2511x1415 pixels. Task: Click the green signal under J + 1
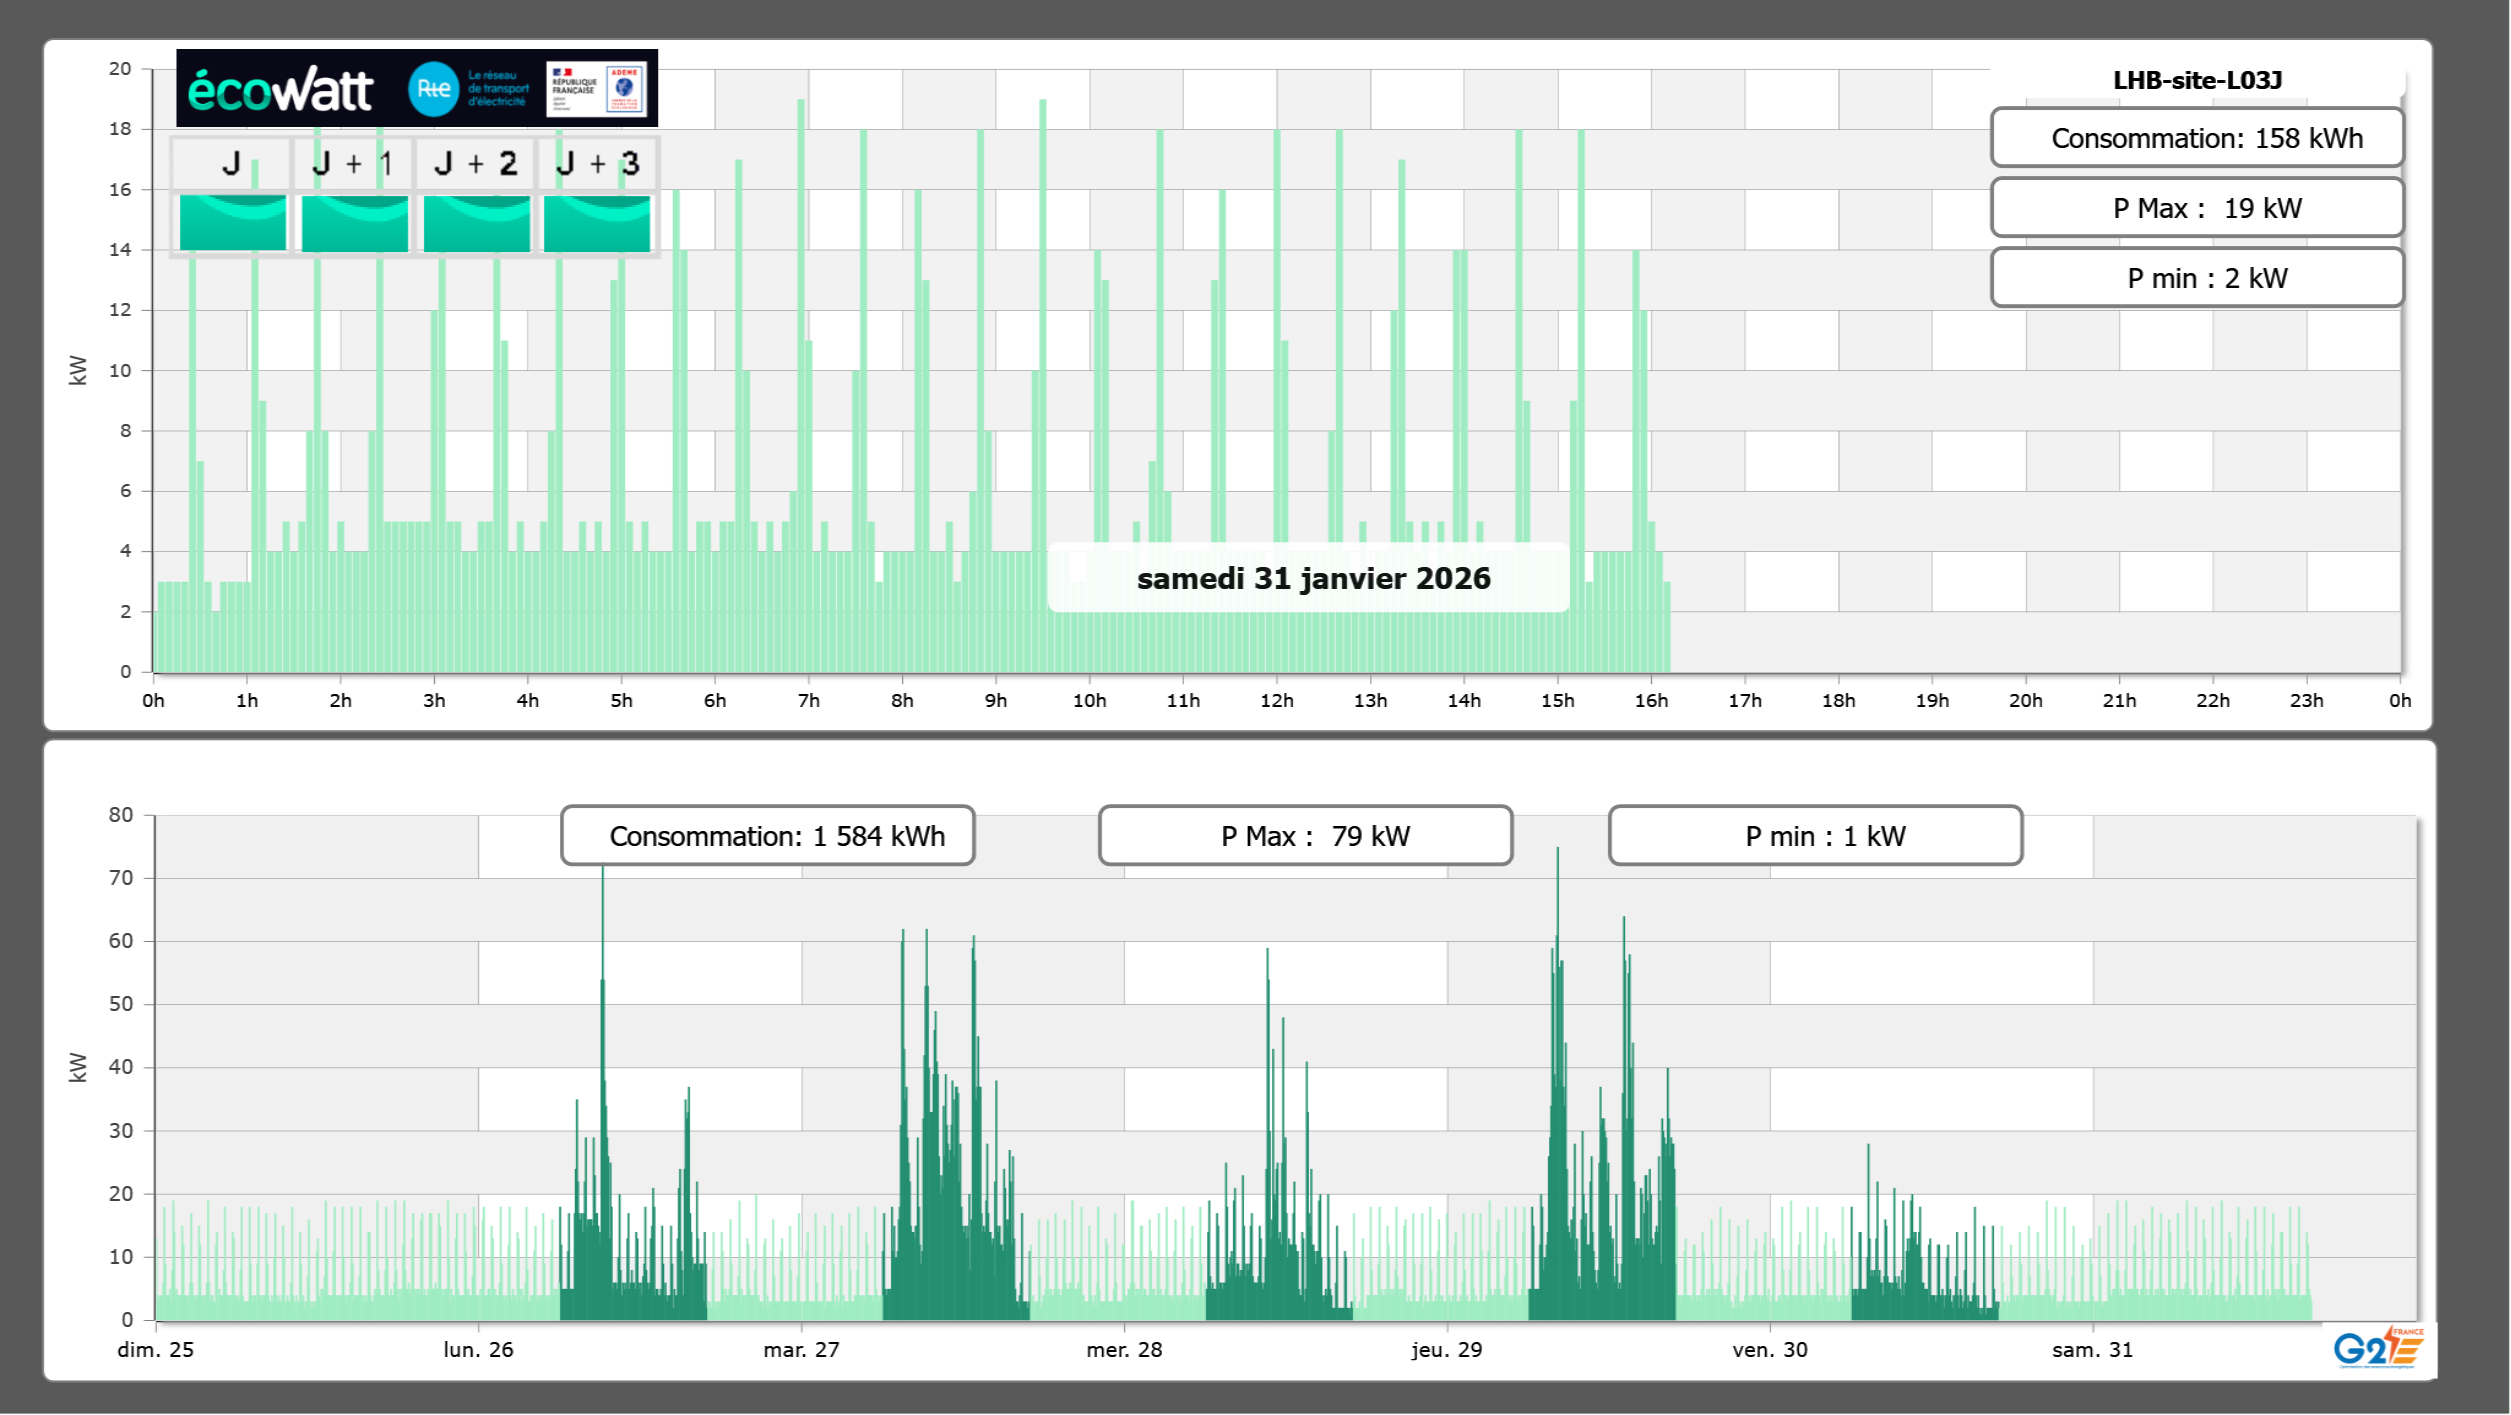pyautogui.click(x=355, y=223)
